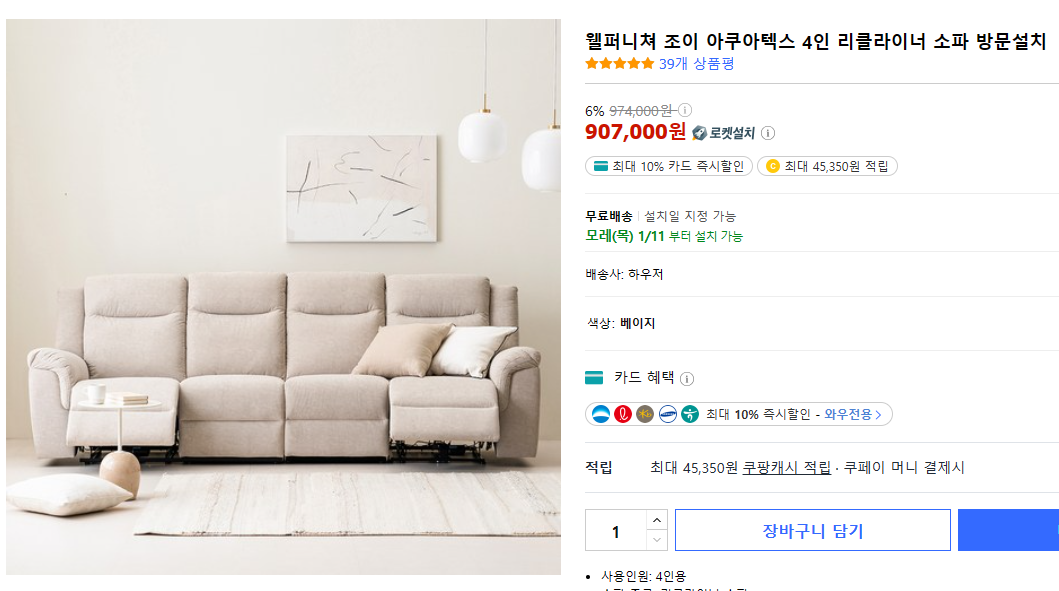Expand 와우전용 card discount details
Screen dimensions: 1059x591
[852, 414]
